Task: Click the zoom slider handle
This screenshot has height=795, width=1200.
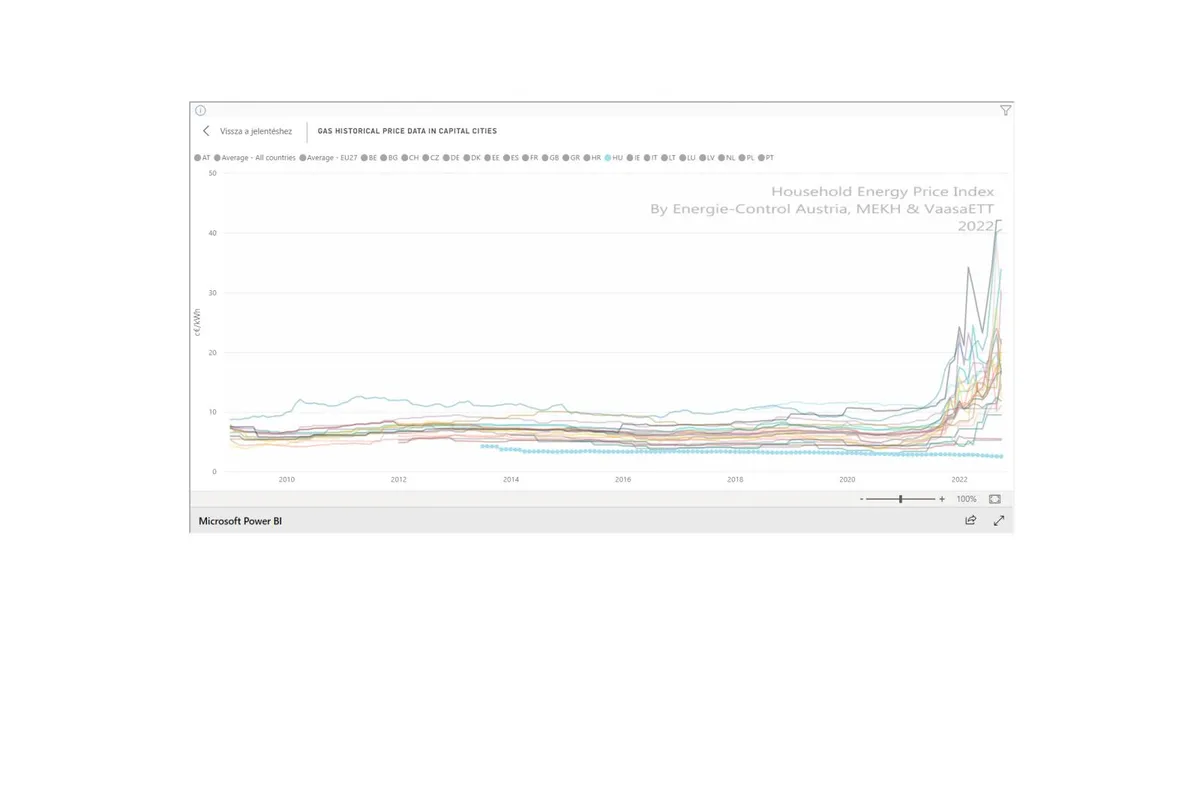Action: pos(901,498)
